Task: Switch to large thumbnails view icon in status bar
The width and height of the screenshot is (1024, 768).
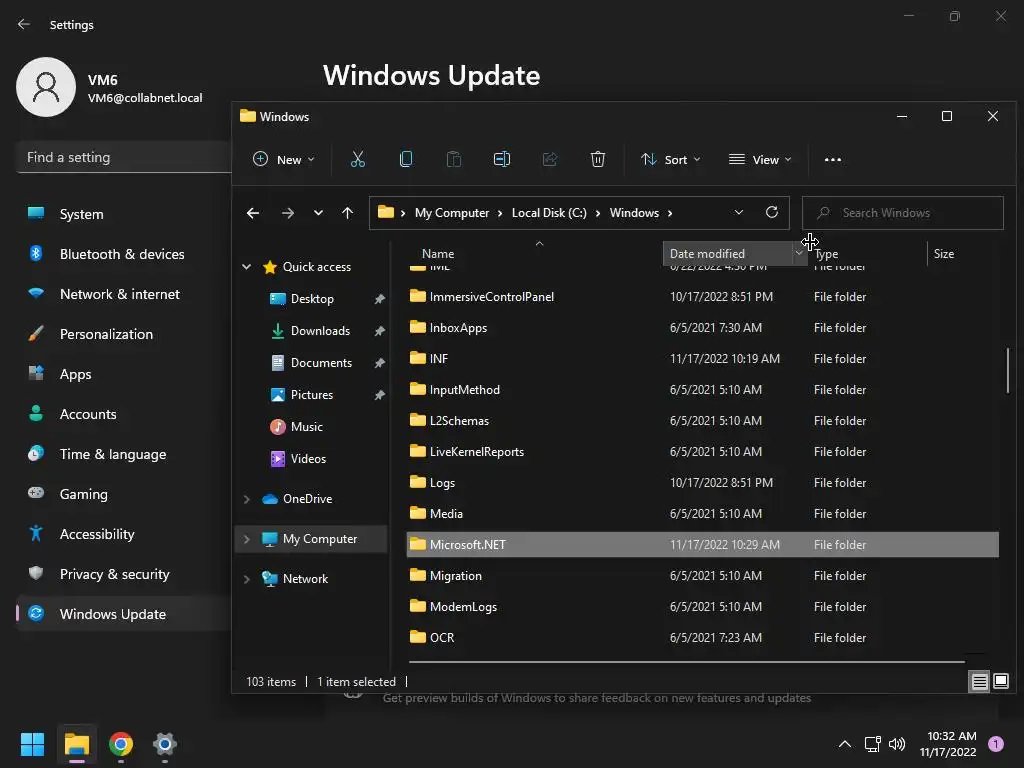Action: tap(1000, 682)
